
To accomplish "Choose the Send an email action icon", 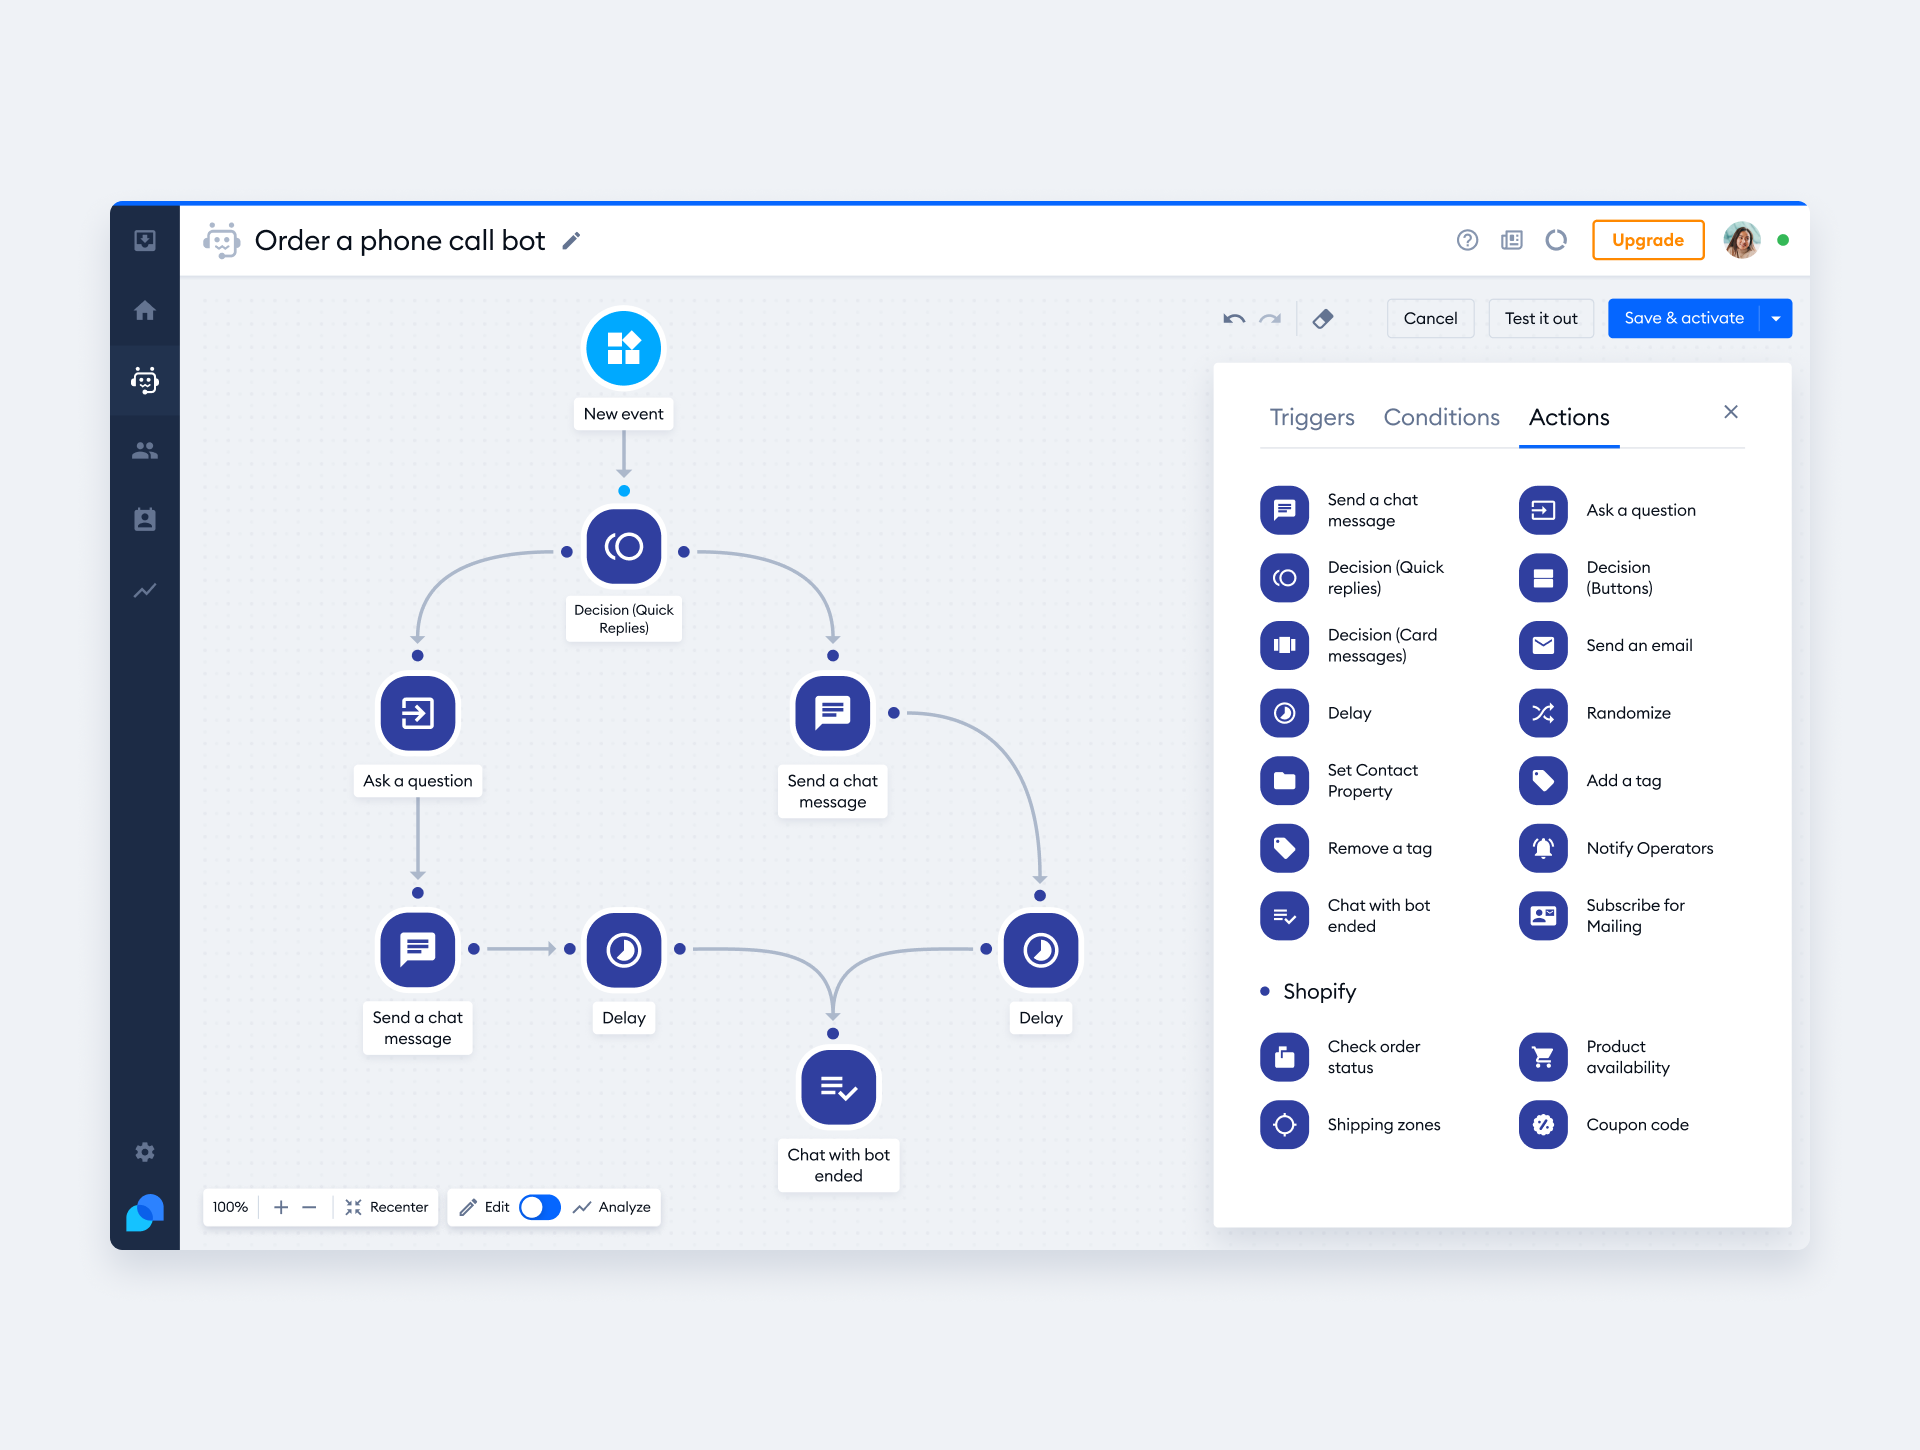I will pyautogui.click(x=1543, y=646).
